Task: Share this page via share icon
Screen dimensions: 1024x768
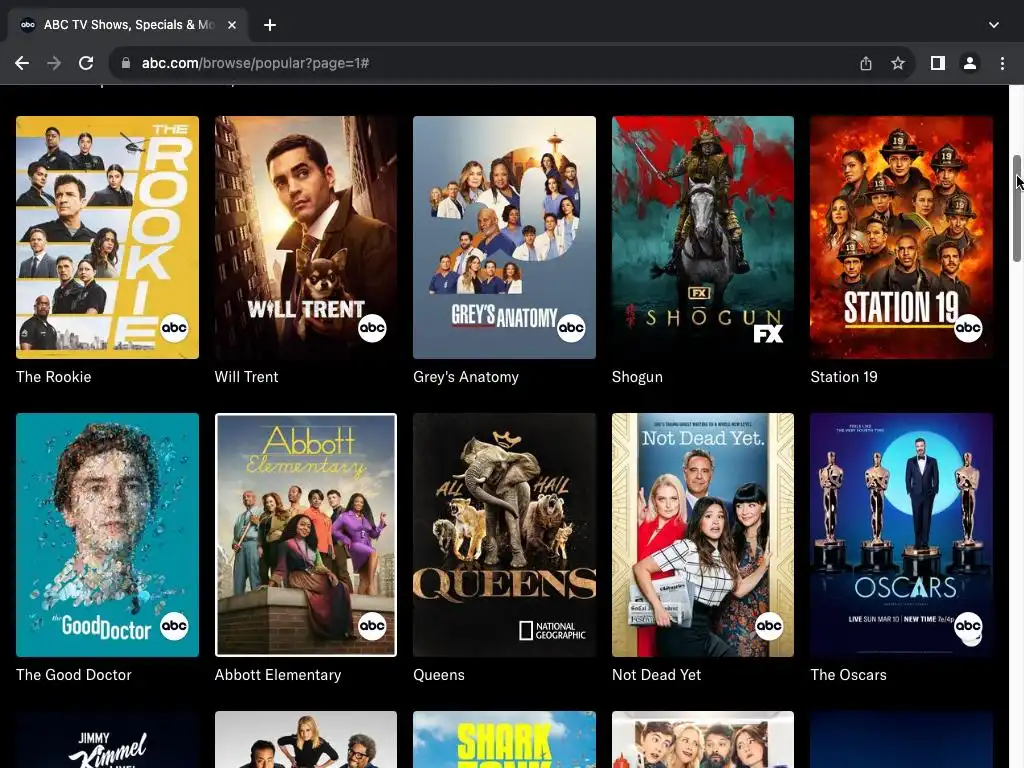Action: point(866,63)
